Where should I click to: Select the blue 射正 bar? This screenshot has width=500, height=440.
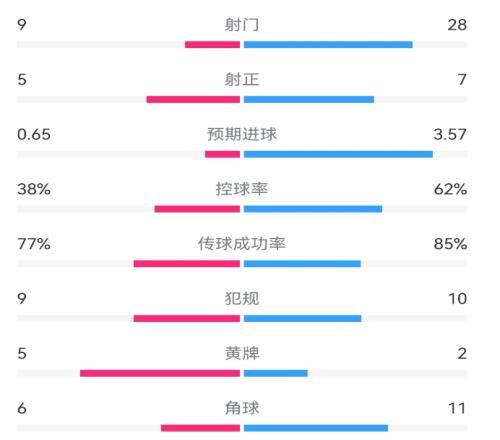point(309,99)
